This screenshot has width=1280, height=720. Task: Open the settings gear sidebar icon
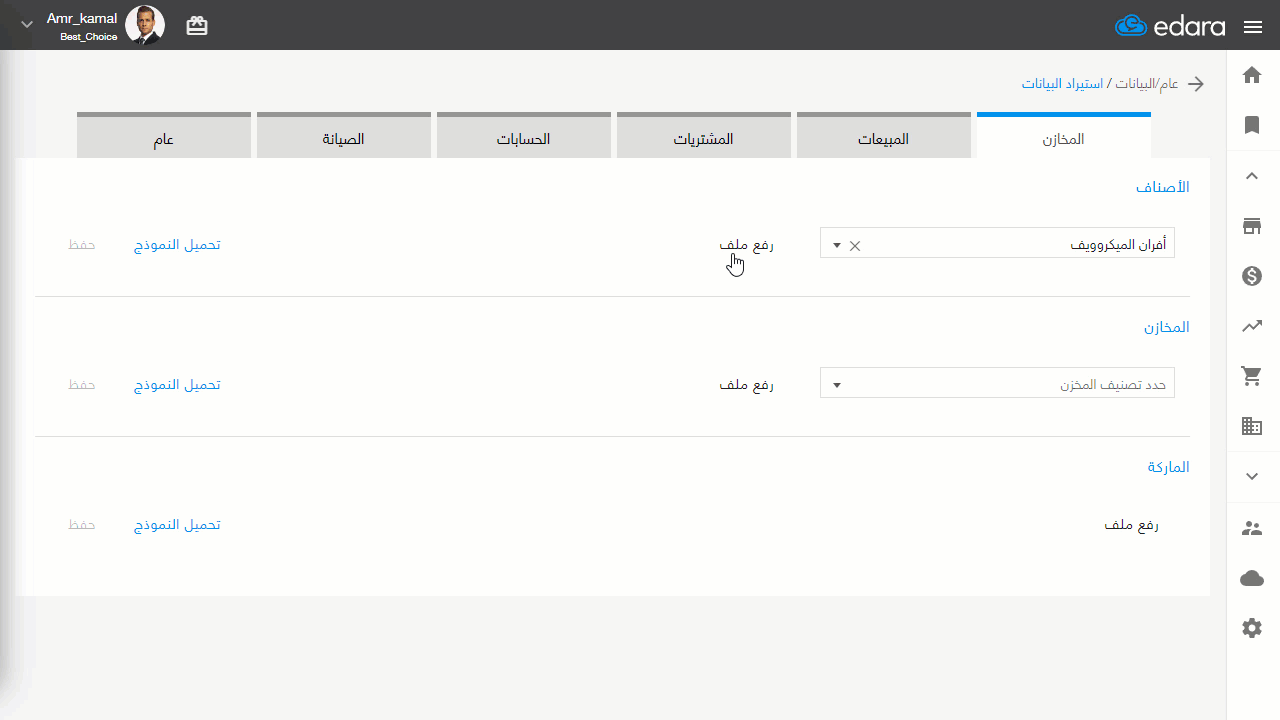point(1252,628)
